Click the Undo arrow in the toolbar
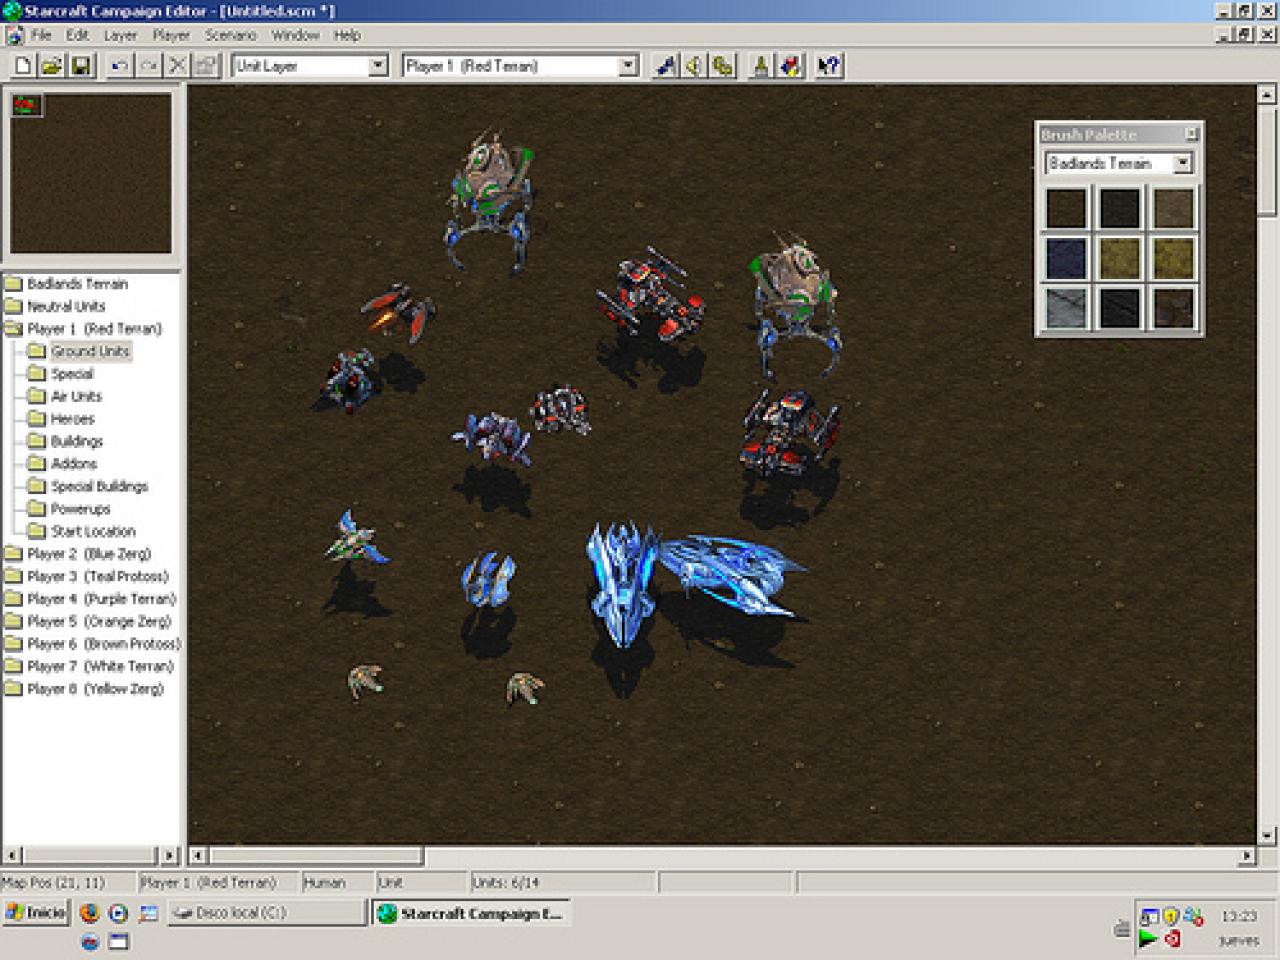Screen dimensions: 1280x960 pos(119,66)
